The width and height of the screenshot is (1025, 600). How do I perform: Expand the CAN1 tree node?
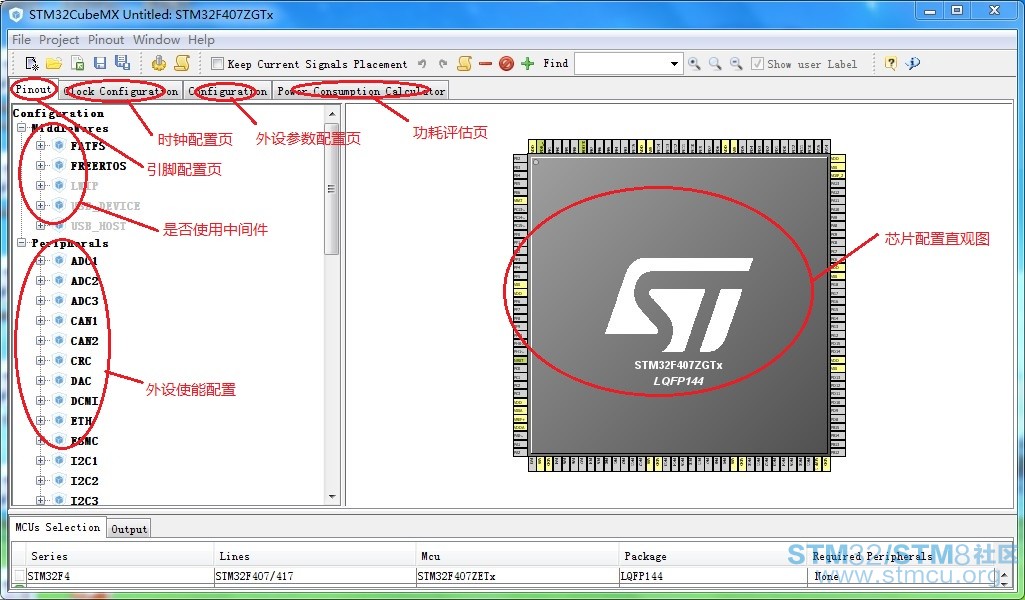(x=41, y=320)
